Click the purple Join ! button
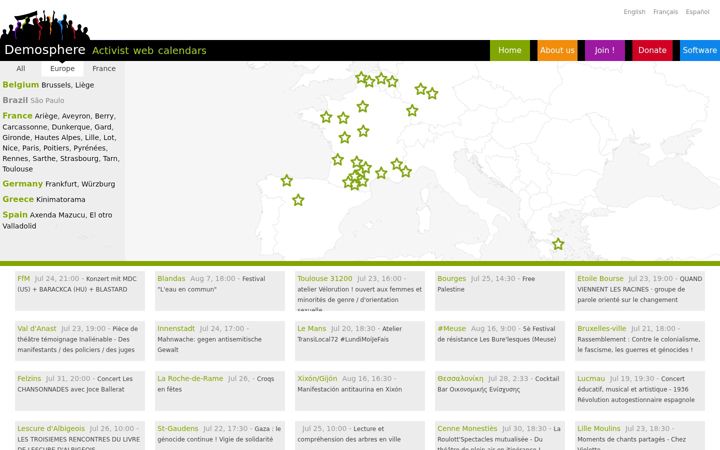 [x=604, y=50]
